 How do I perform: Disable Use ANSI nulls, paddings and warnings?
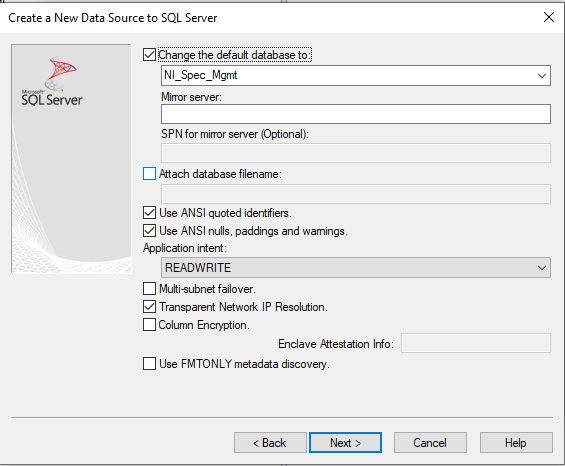coord(150,231)
